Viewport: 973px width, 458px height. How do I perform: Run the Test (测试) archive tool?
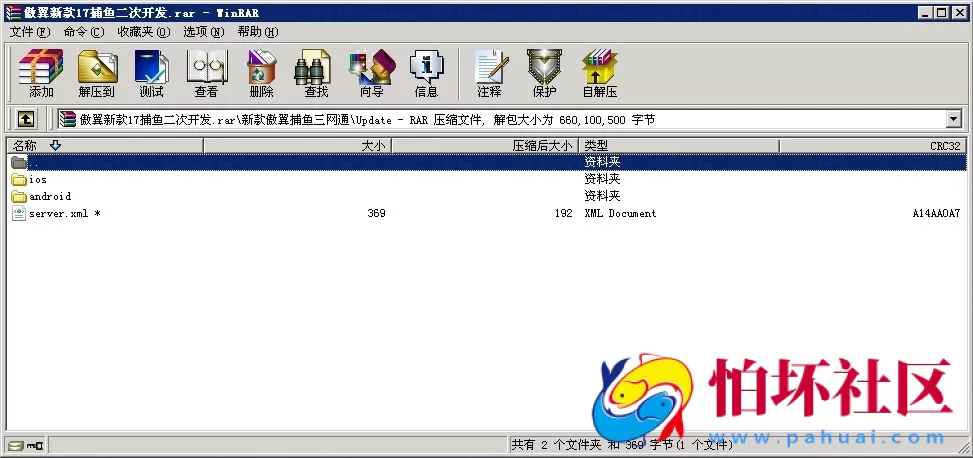click(151, 73)
